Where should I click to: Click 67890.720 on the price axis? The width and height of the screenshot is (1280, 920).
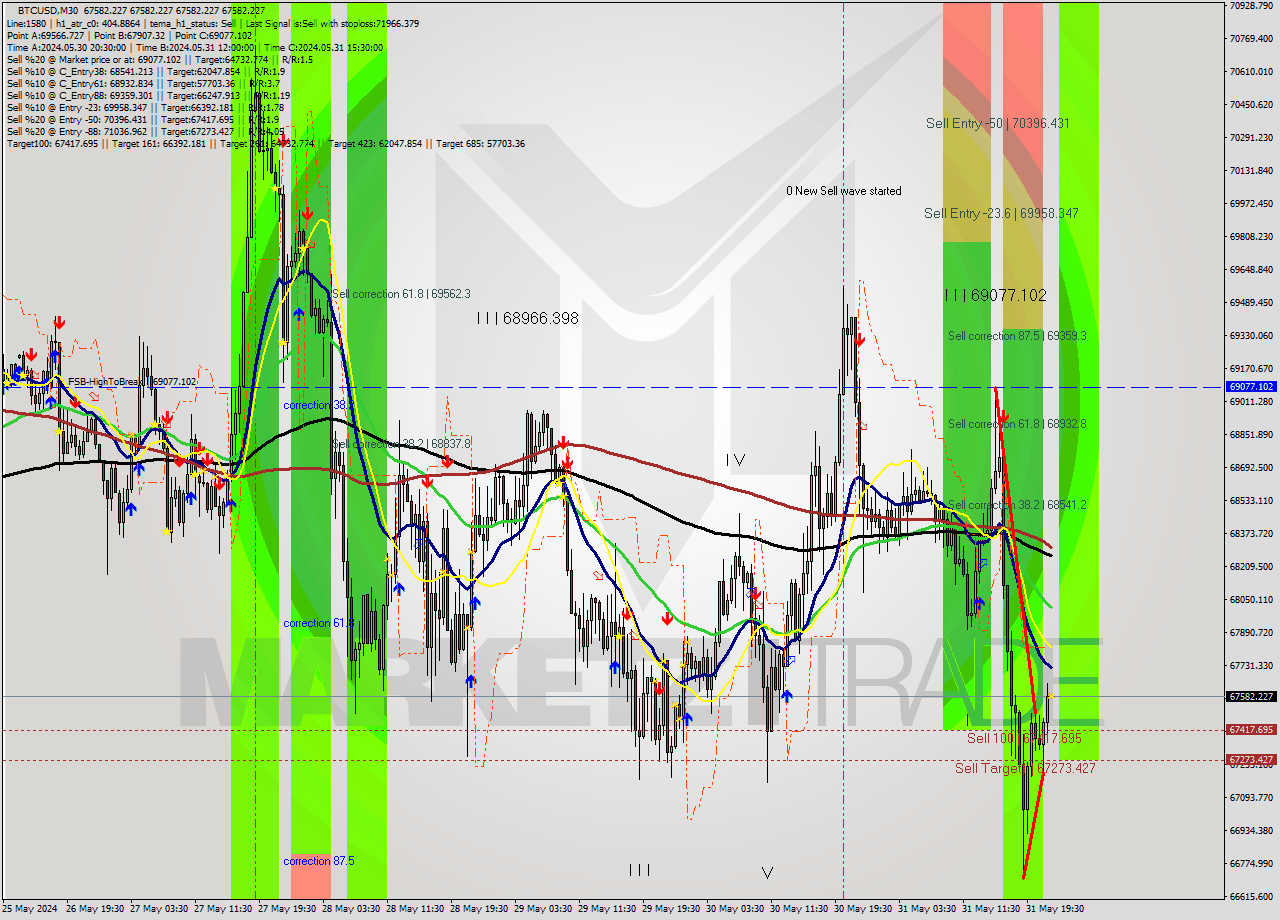(x=1251, y=632)
